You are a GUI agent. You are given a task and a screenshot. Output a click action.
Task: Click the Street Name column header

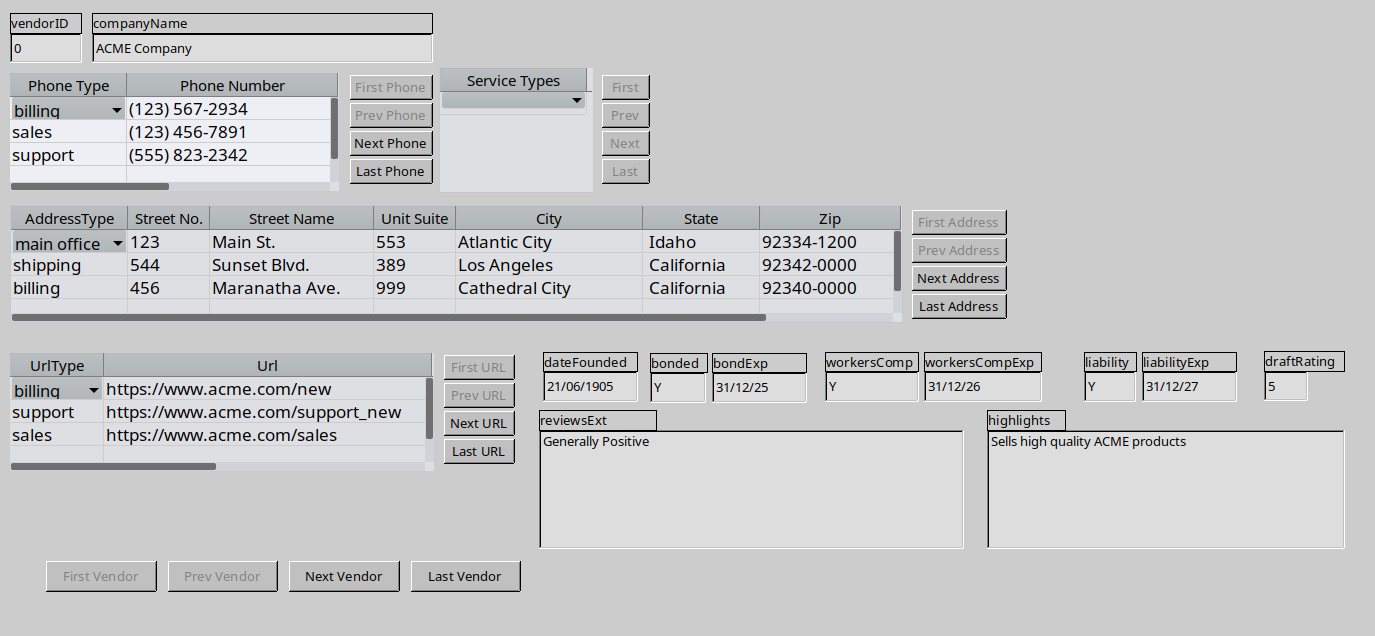pos(291,219)
